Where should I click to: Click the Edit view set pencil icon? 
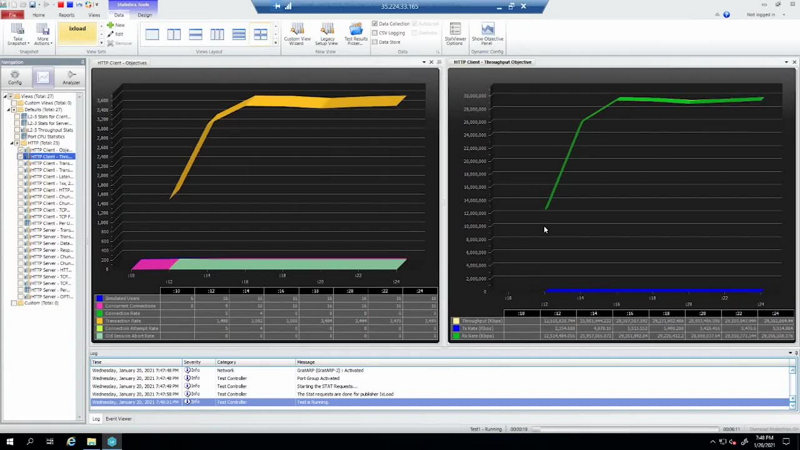110,34
